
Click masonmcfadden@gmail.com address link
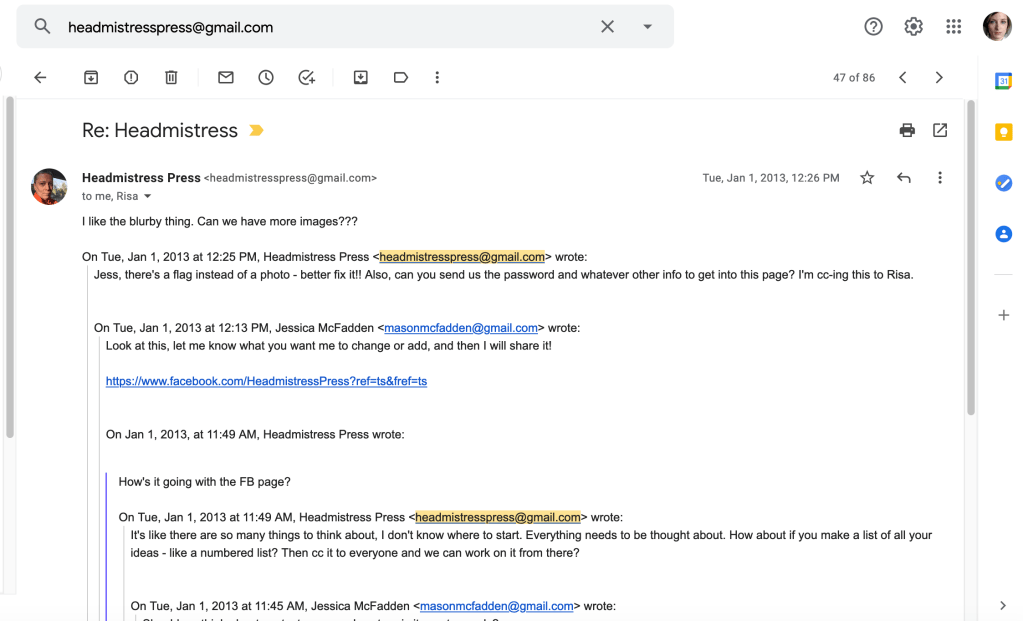point(461,327)
